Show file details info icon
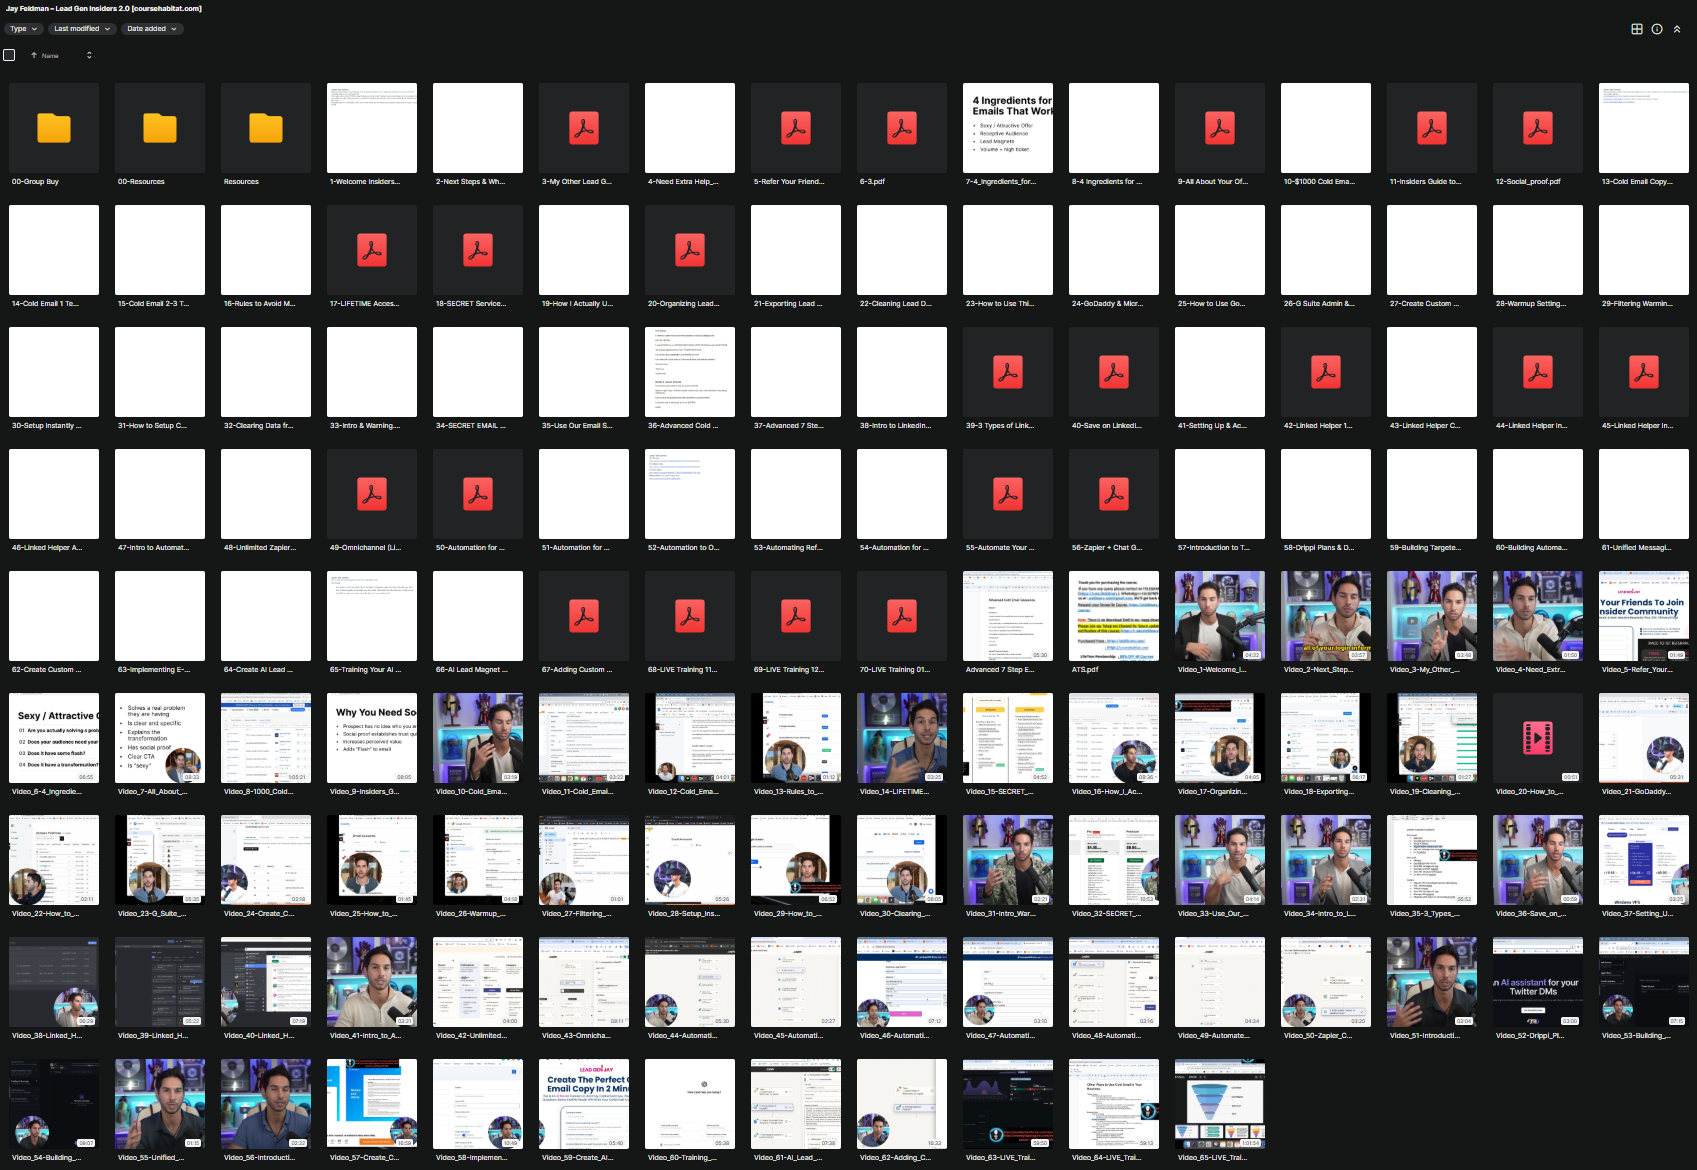The height and width of the screenshot is (1170, 1697). tap(1657, 29)
